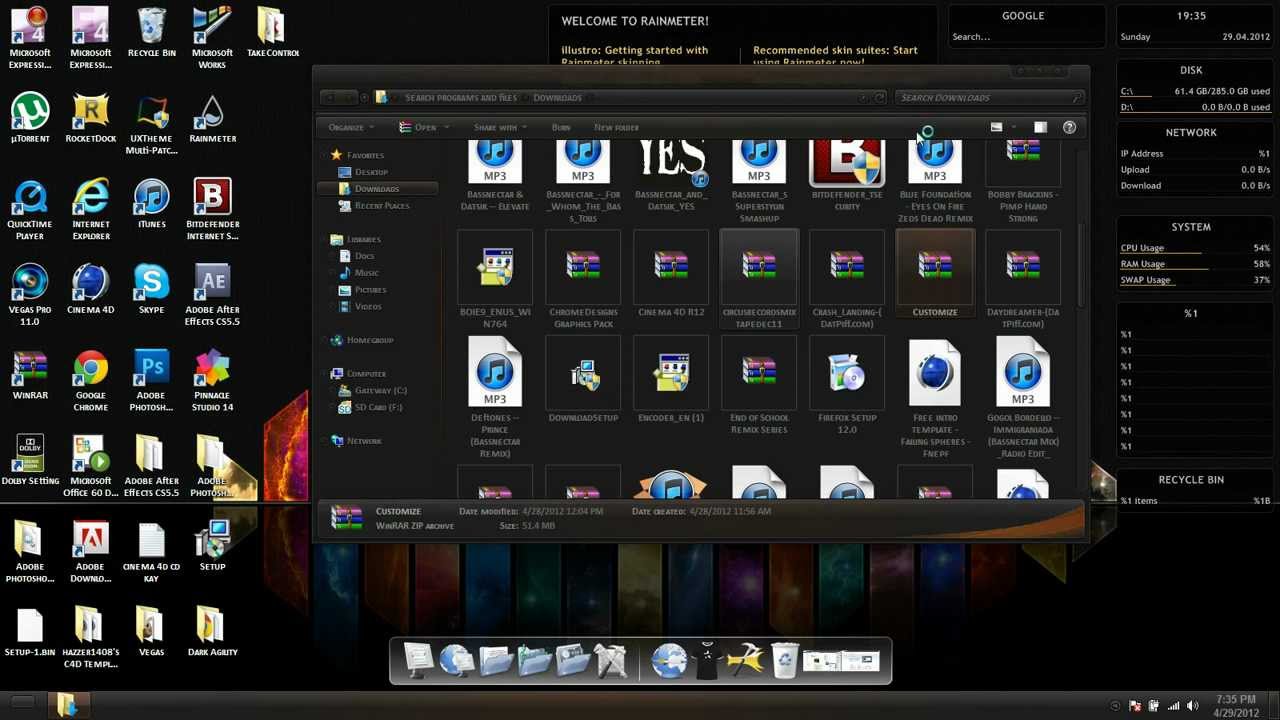Screen dimensions: 1280x720
Task: Open Cinema 4D desktop shortcut
Action: tap(91, 289)
